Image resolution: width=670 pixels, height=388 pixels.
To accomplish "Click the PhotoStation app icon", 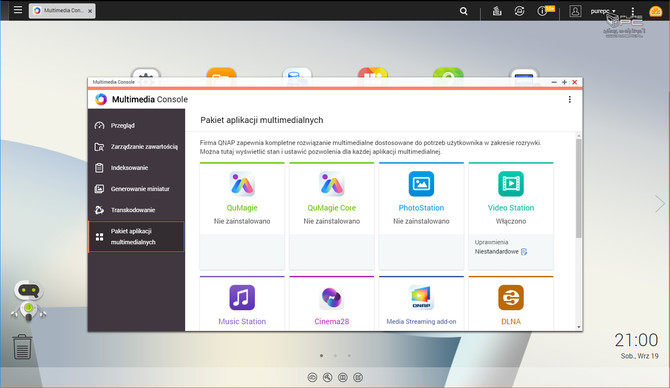I will click(x=421, y=184).
